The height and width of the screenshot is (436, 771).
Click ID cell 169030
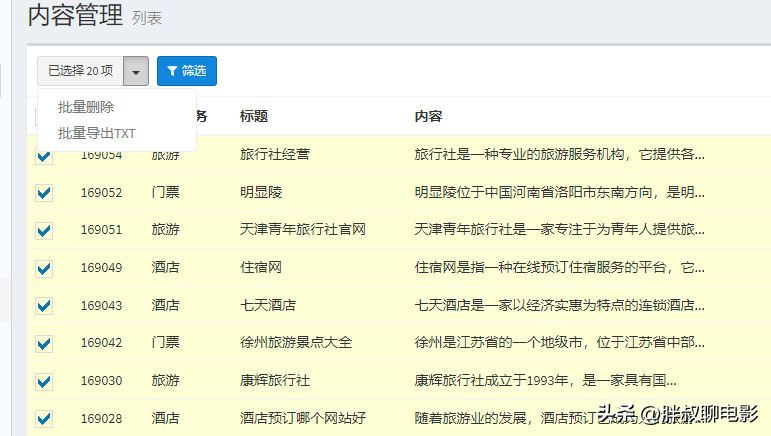coord(101,381)
